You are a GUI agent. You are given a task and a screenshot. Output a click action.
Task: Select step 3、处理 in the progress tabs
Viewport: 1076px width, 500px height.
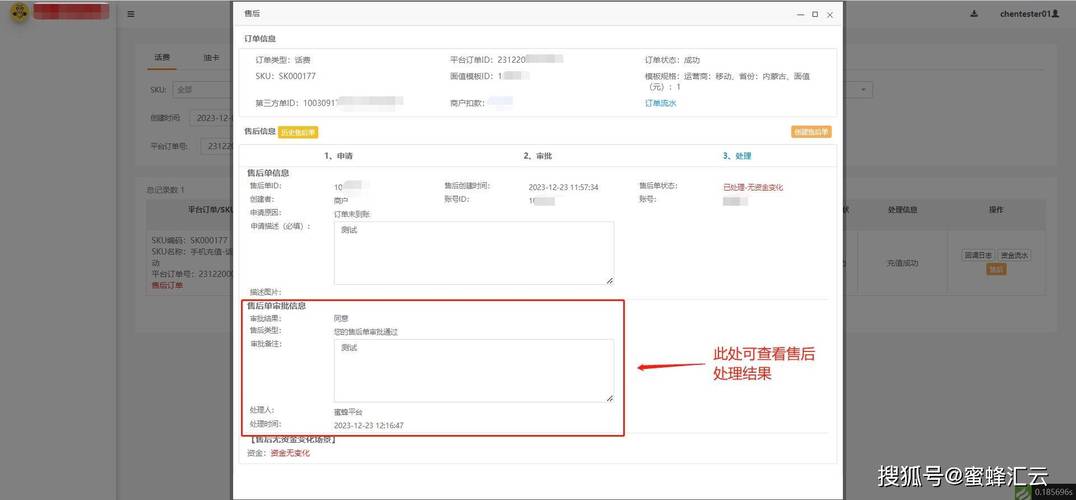coord(737,156)
